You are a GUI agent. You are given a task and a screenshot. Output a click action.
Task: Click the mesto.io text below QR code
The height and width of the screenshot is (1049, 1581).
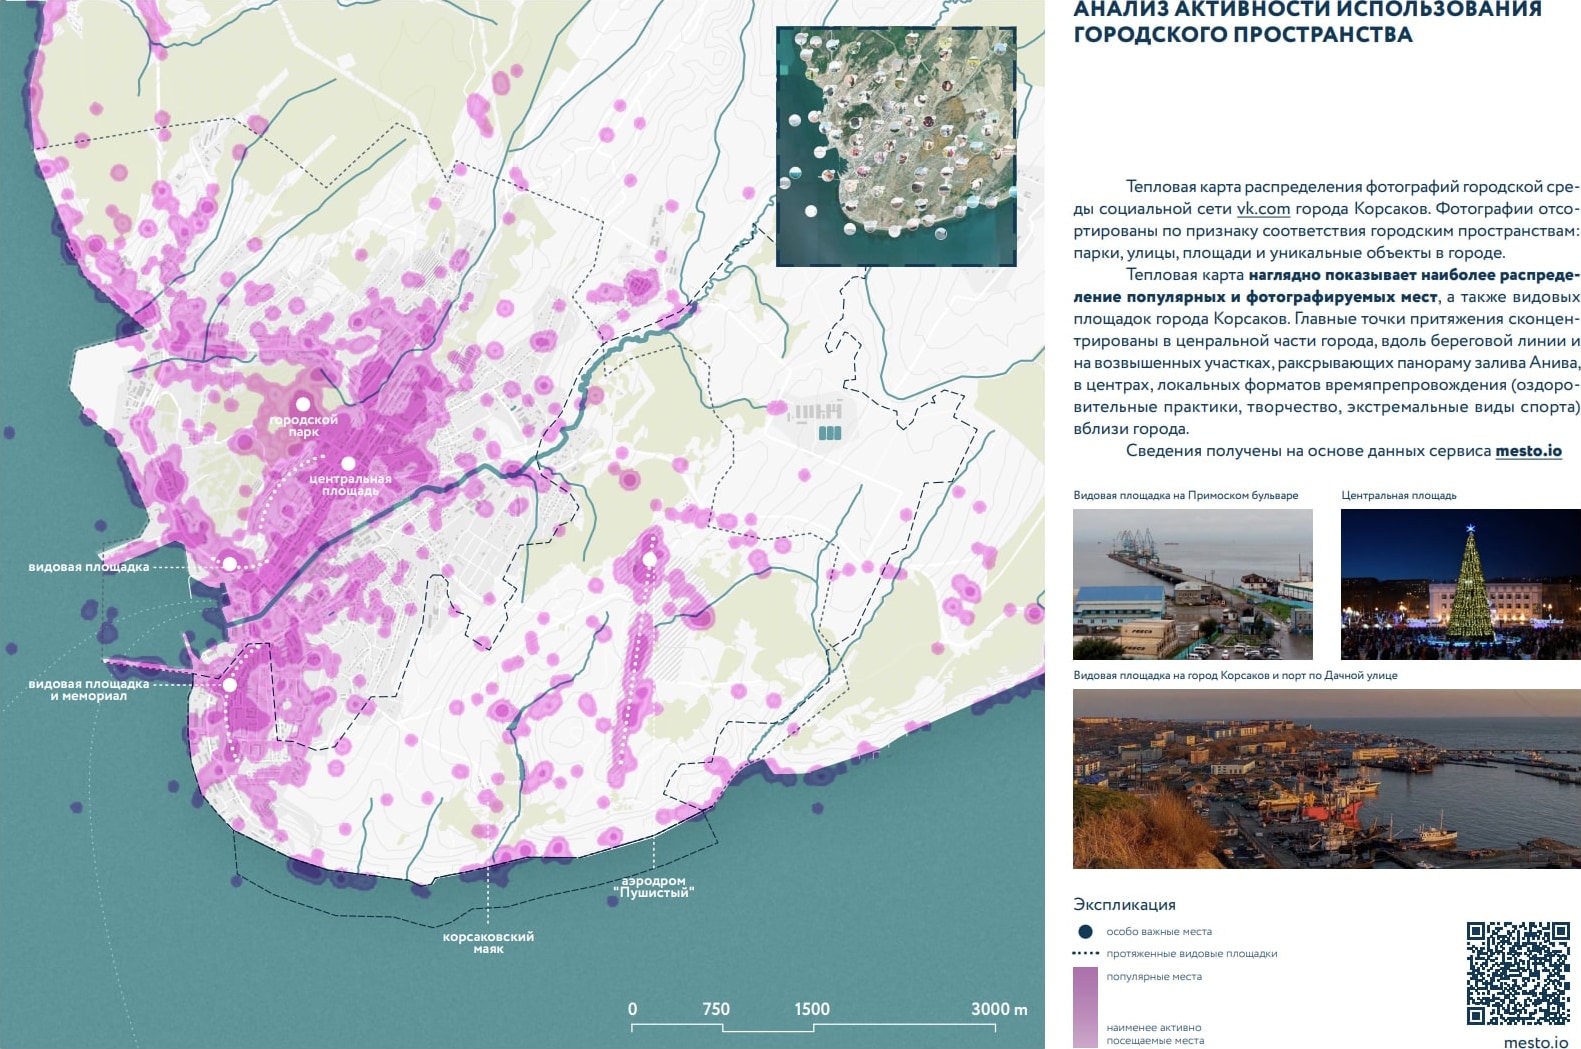pyautogui.click(x=1535, y=1041)
